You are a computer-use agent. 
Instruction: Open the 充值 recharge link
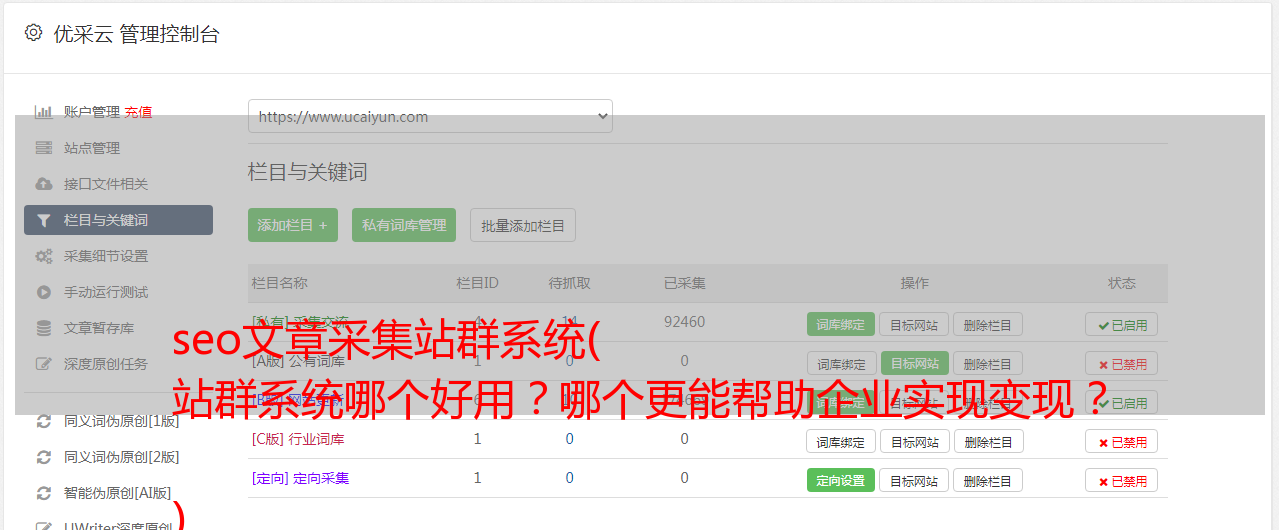click(x=138, y=112)
